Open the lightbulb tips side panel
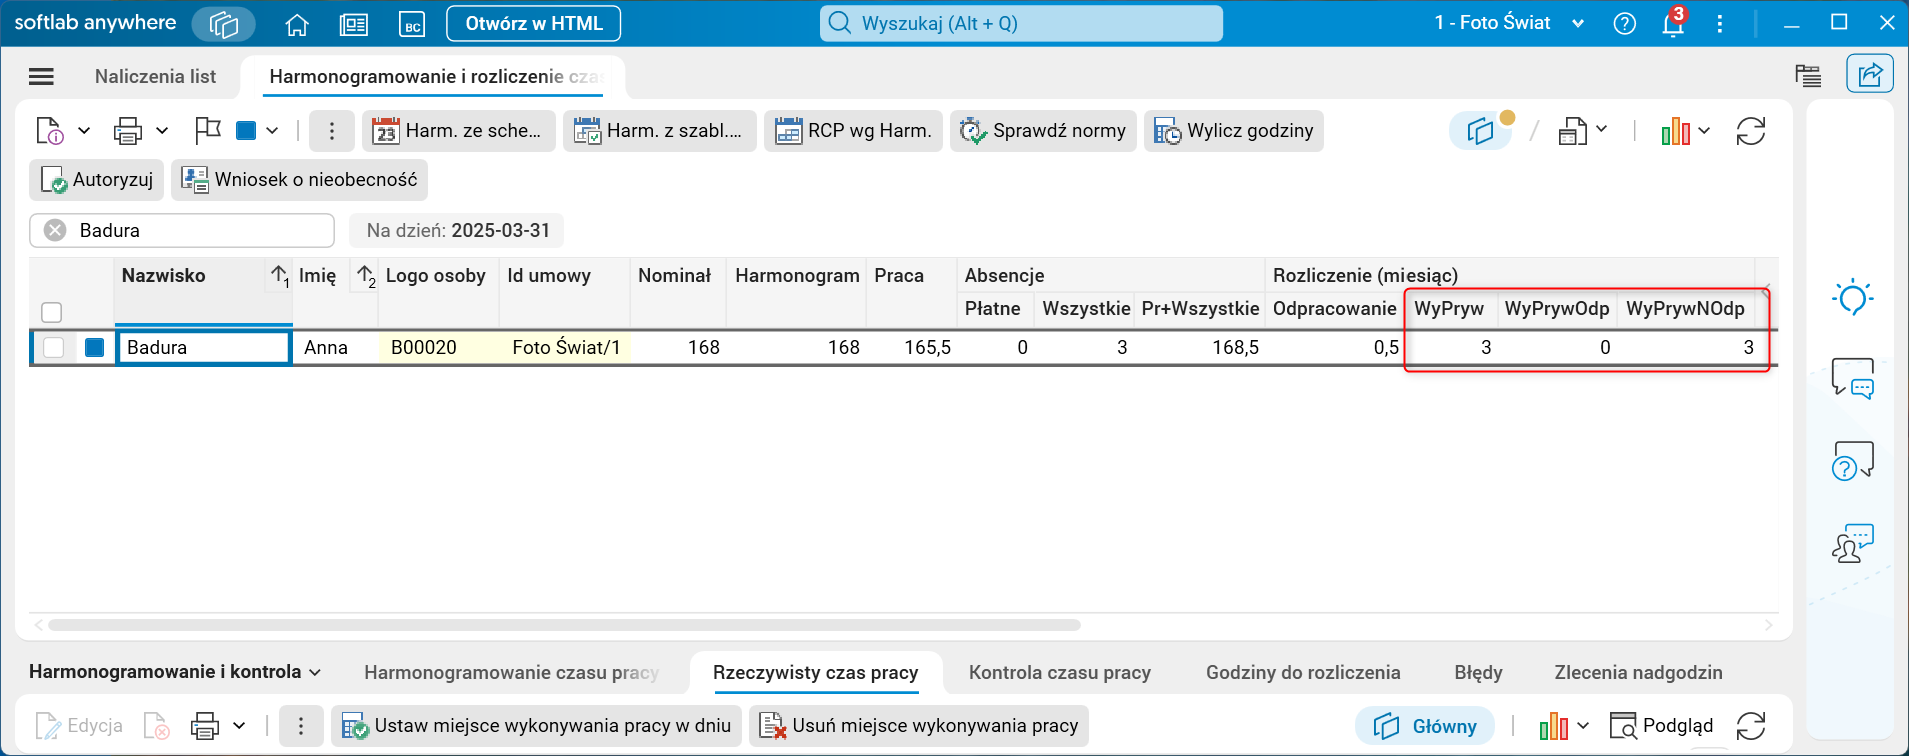The image size is (1909, 756). tap(1852, 298)
